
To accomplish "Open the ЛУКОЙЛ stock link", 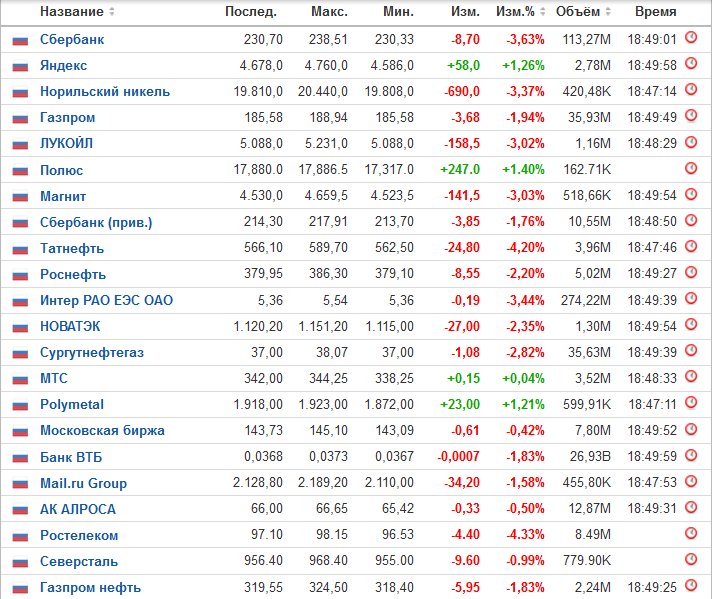I will pyautogui.click(x=66, y=144).
